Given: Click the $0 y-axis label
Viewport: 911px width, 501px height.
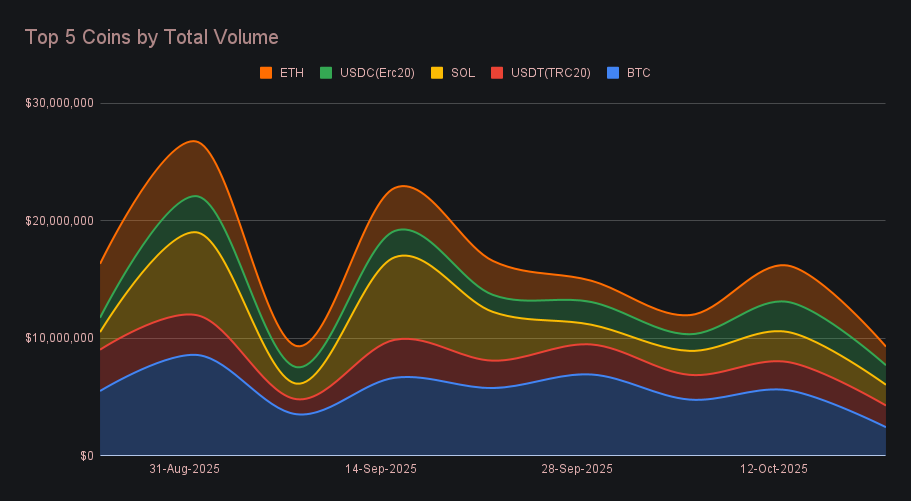Looking at the screenshot, I should [87, 456].
